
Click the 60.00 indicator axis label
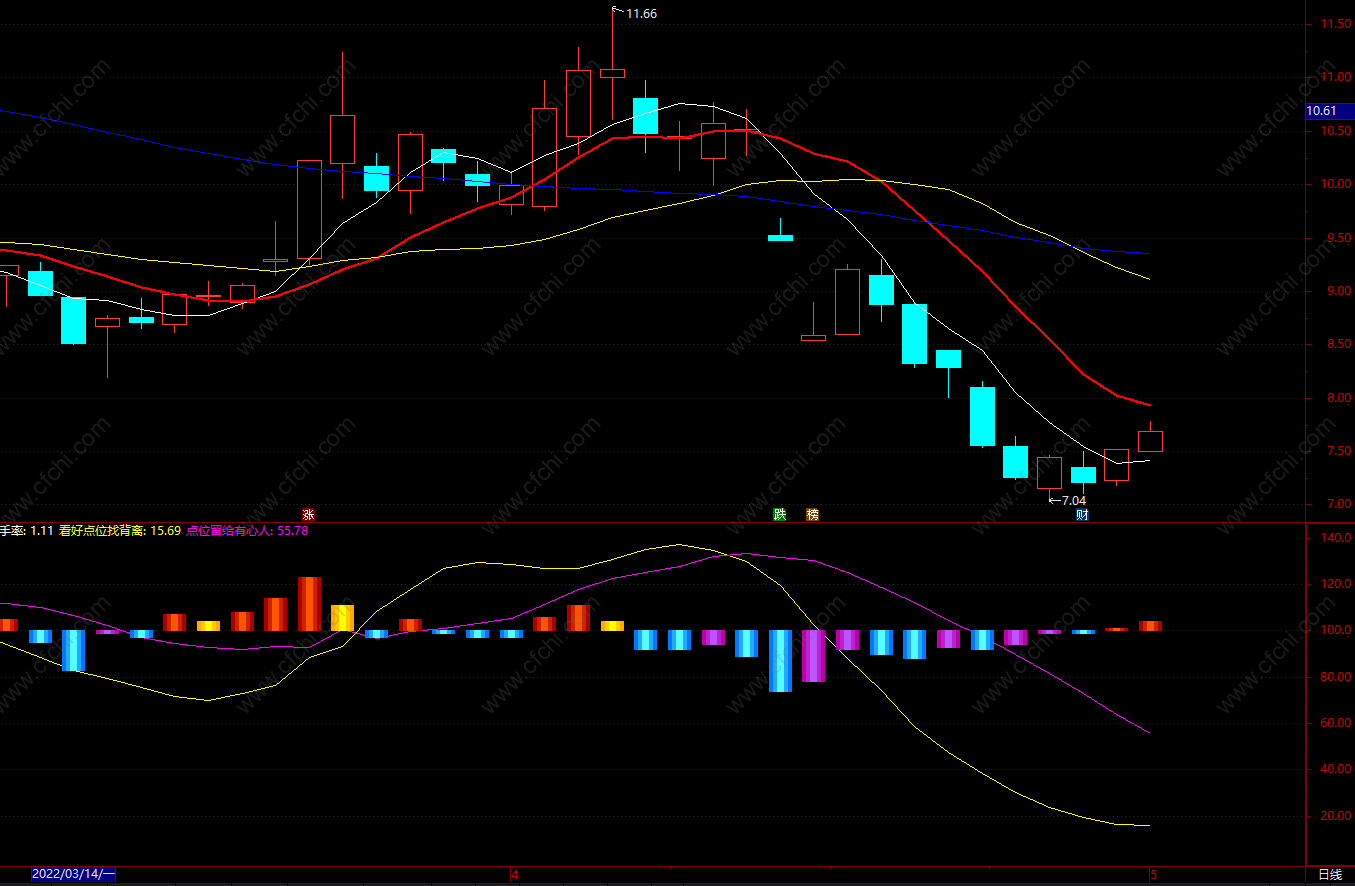[x=1336, y=724]
